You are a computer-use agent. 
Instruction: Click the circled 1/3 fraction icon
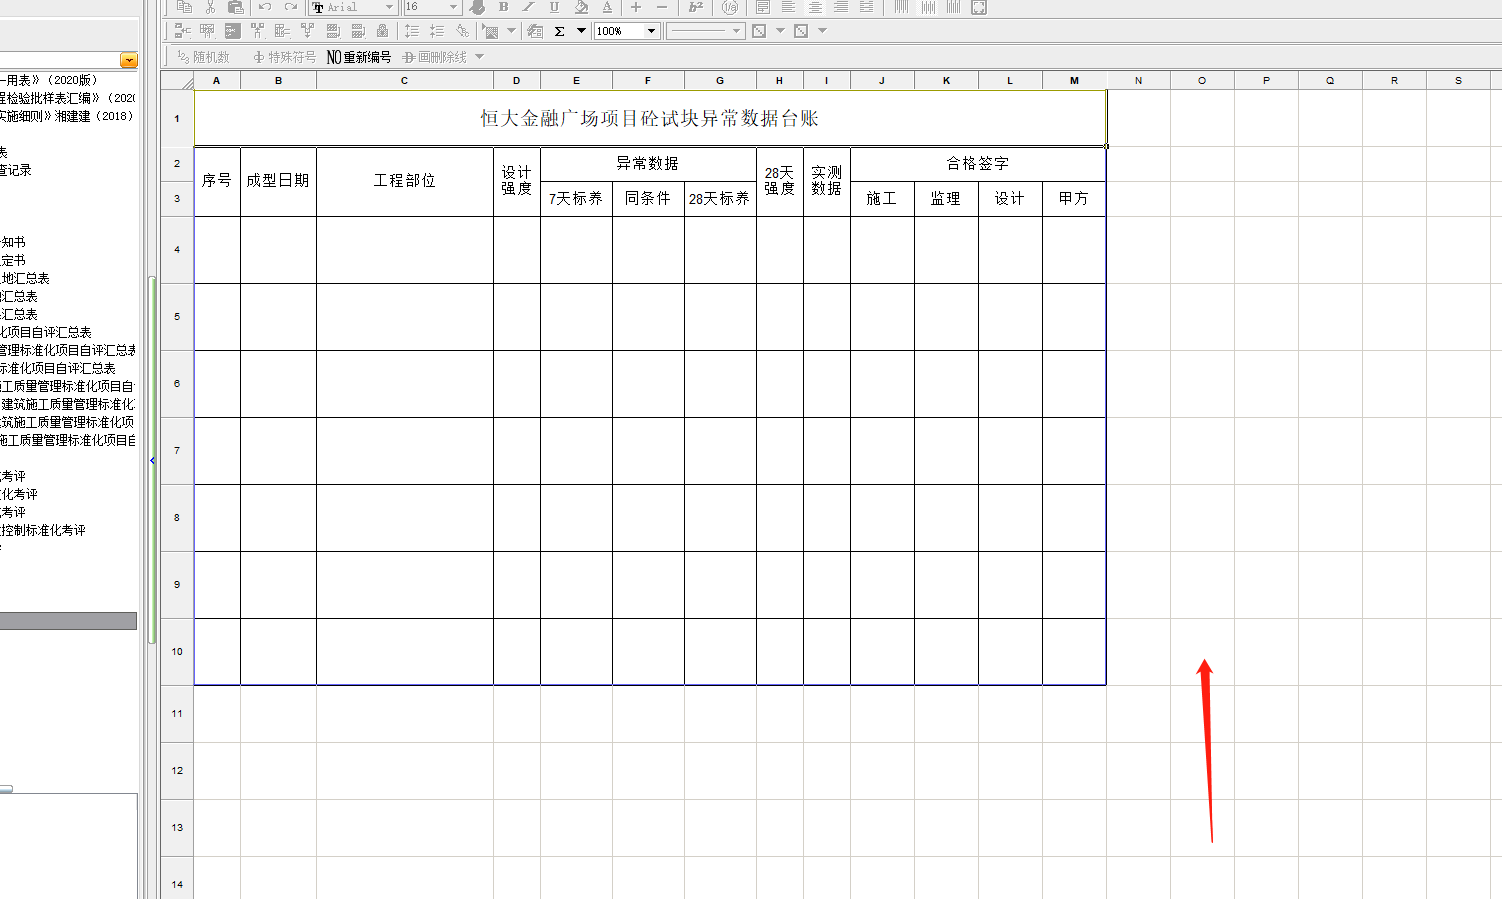pos(730,6)
